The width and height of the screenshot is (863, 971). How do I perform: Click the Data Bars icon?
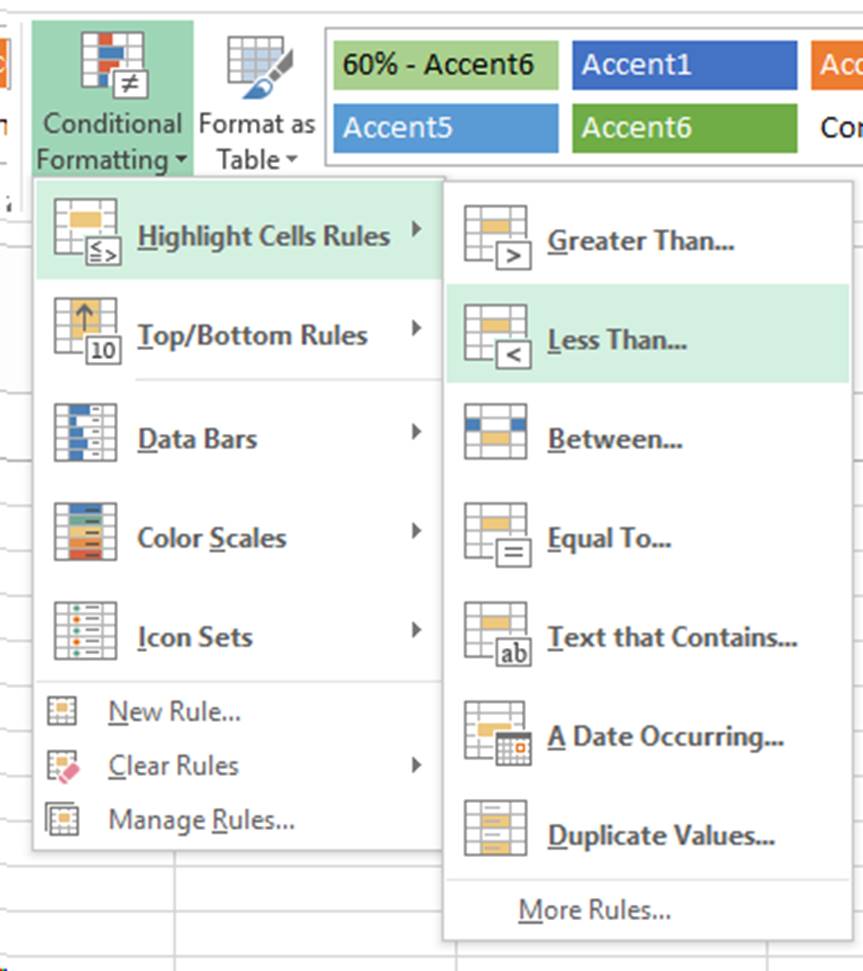[85, 432]
